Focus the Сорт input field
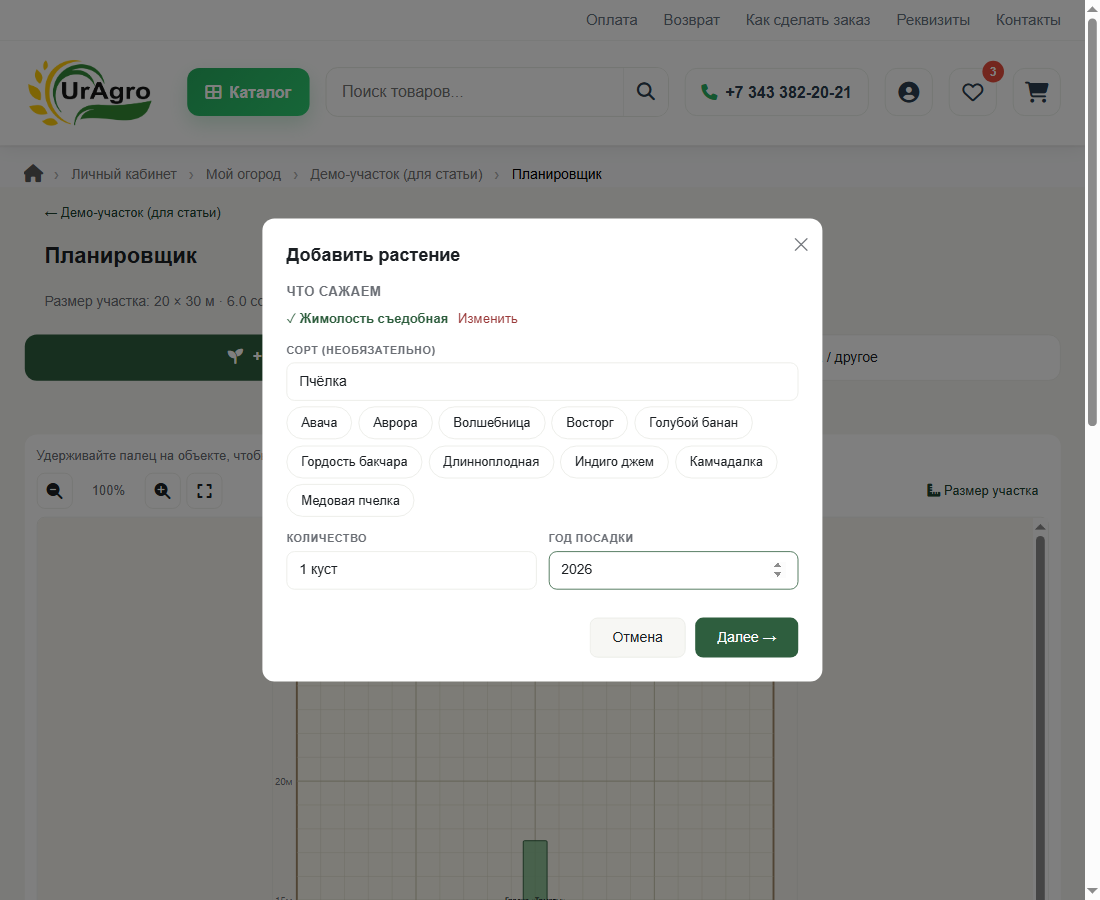The image size is (1100, 900). tap(542, 382)
